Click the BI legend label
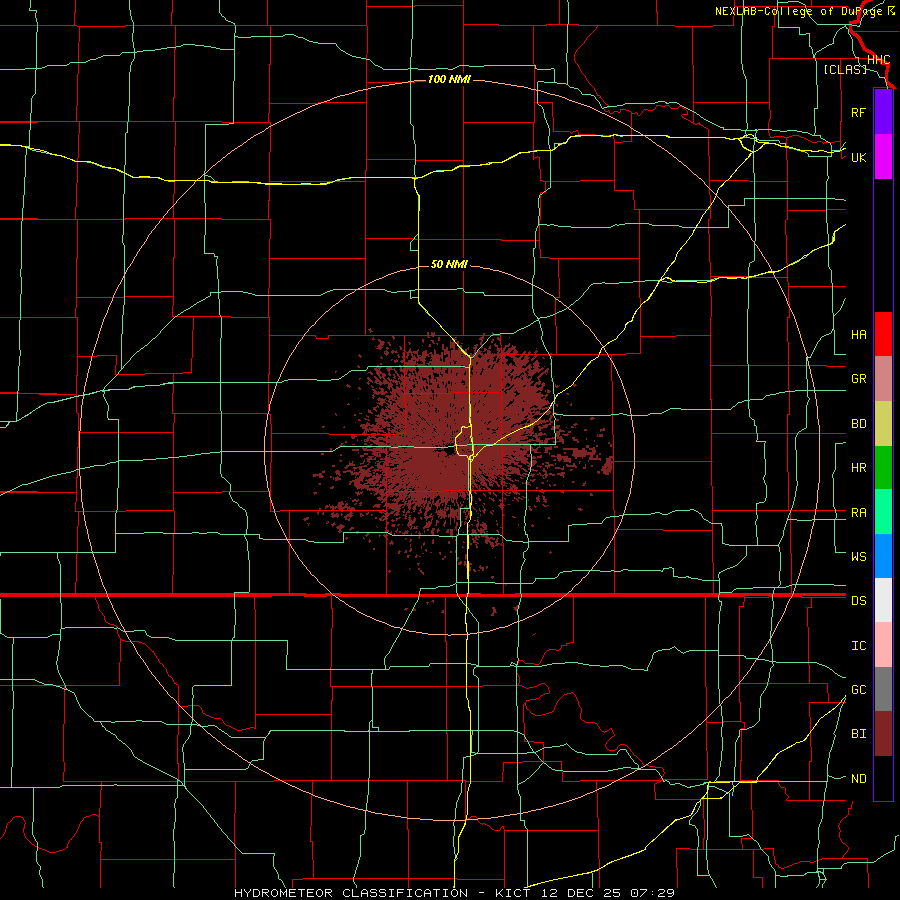Image resolution: width=900 pixels, height=900 pixels. coord(858,734)
